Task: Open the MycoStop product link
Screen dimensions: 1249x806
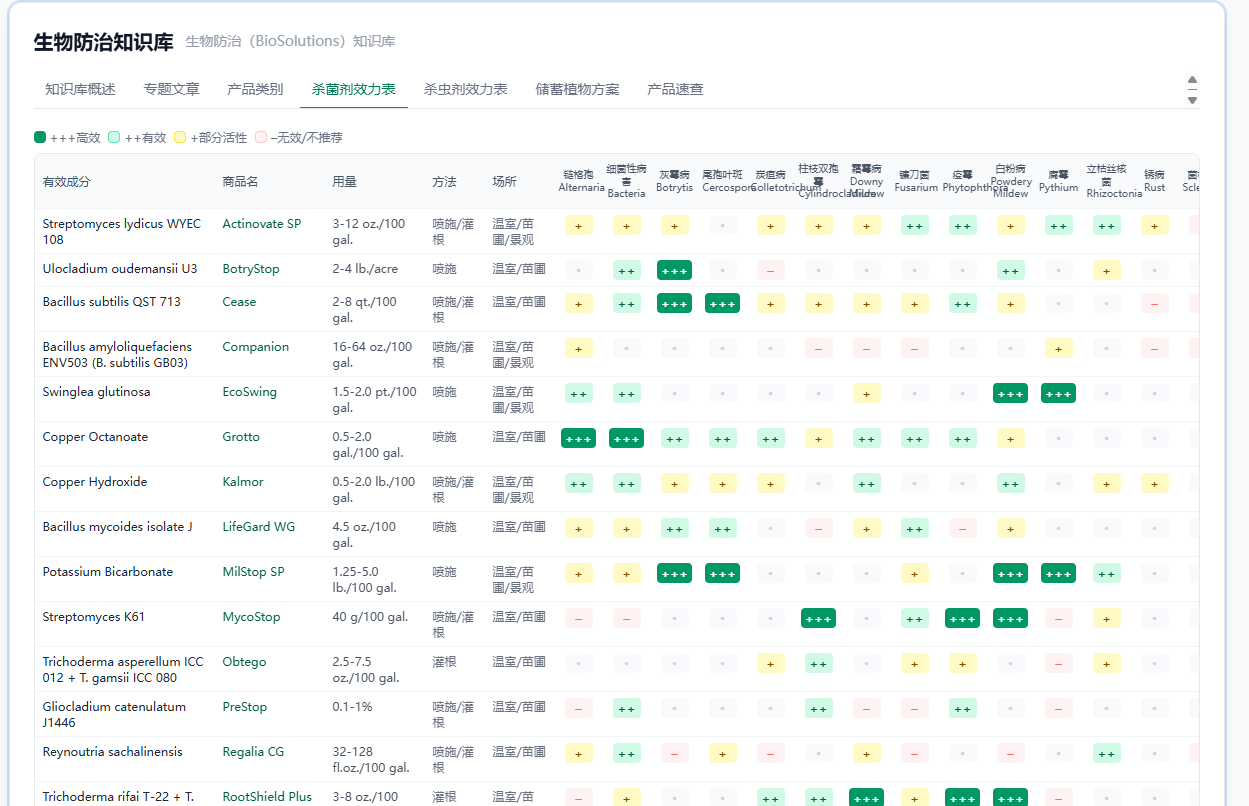Action: pyautogui.click(x=251, y=617)
